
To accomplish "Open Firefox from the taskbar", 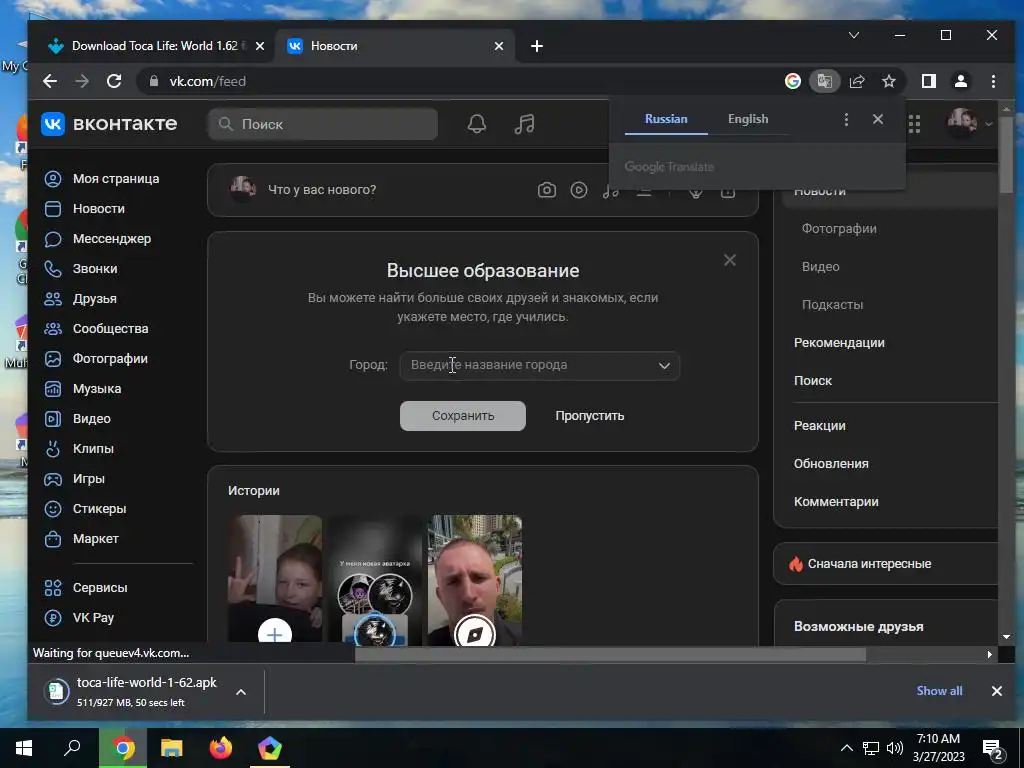I will coord(221,748).
